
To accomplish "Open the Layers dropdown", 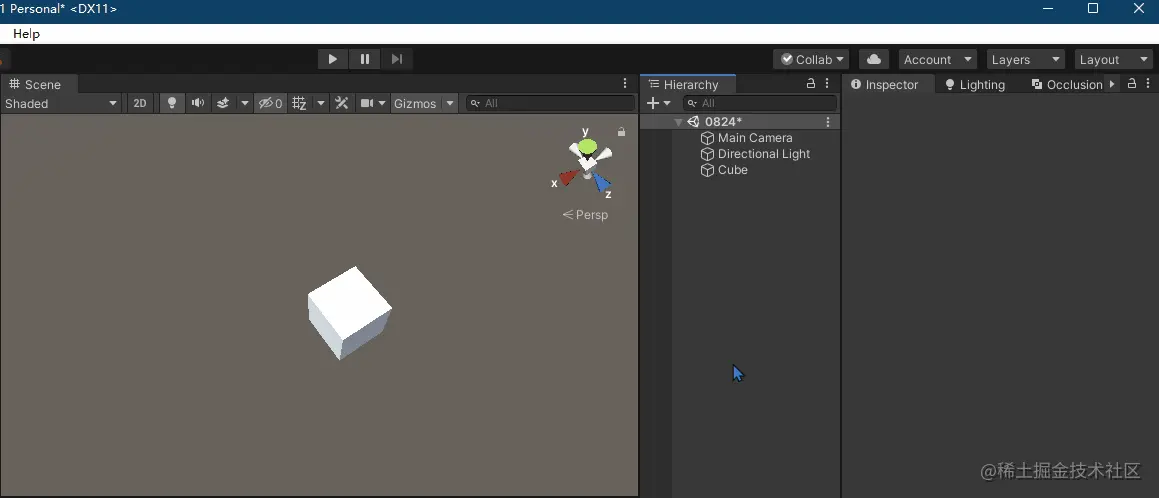I will [1026, 59].
